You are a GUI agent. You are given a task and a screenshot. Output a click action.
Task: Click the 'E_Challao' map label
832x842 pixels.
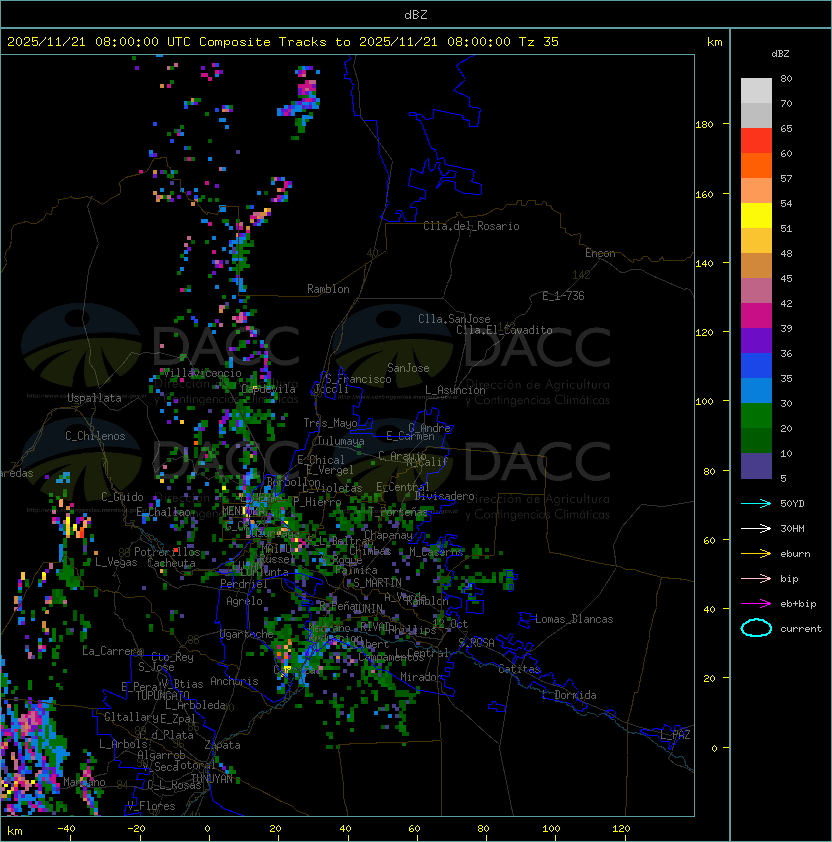[x=163, y=512]
